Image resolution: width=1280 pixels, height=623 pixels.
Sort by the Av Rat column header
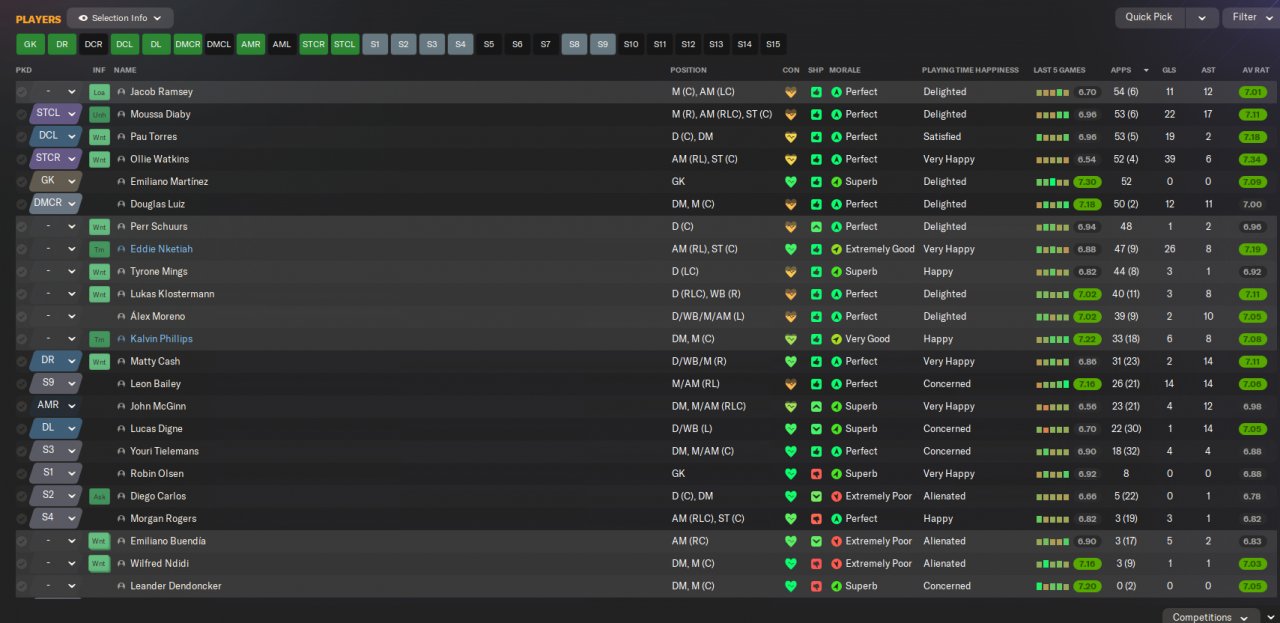[1255, 70]
